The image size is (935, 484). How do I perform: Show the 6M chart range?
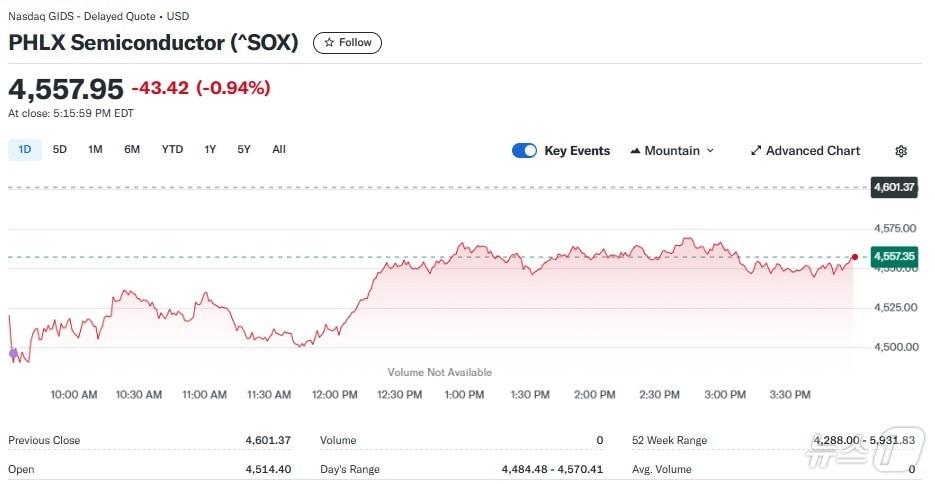tap(132, 150)
